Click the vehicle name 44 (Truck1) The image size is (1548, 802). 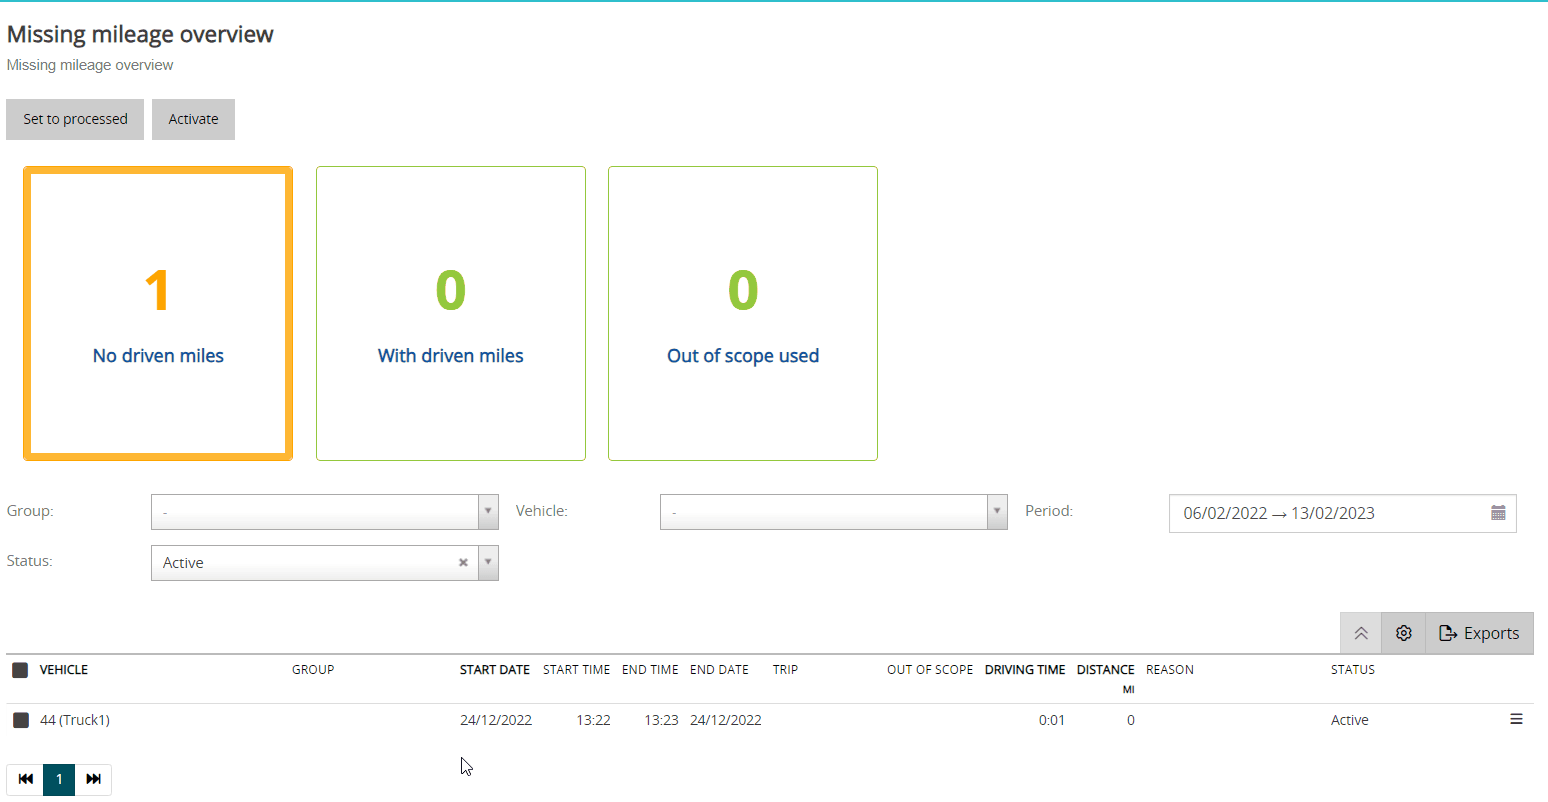point(75,720)
